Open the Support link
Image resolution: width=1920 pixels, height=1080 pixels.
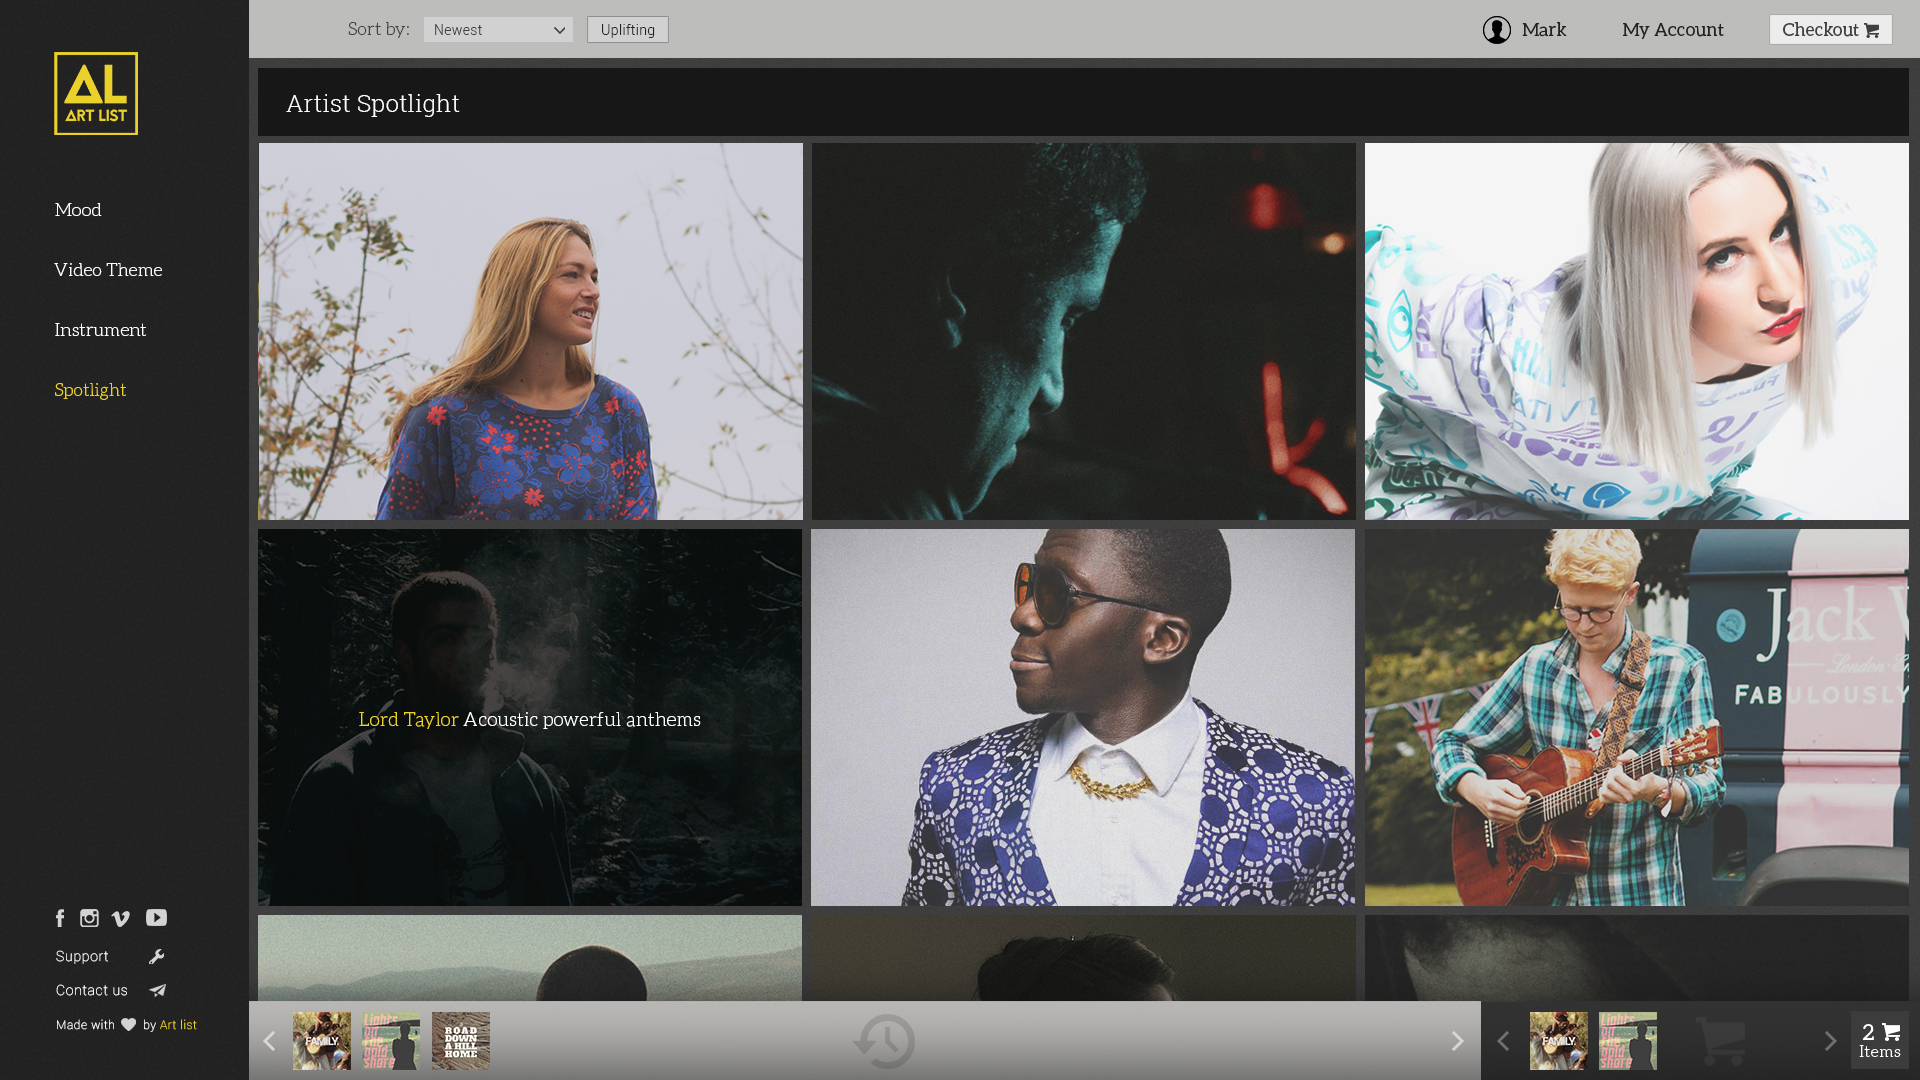point(82,957)
